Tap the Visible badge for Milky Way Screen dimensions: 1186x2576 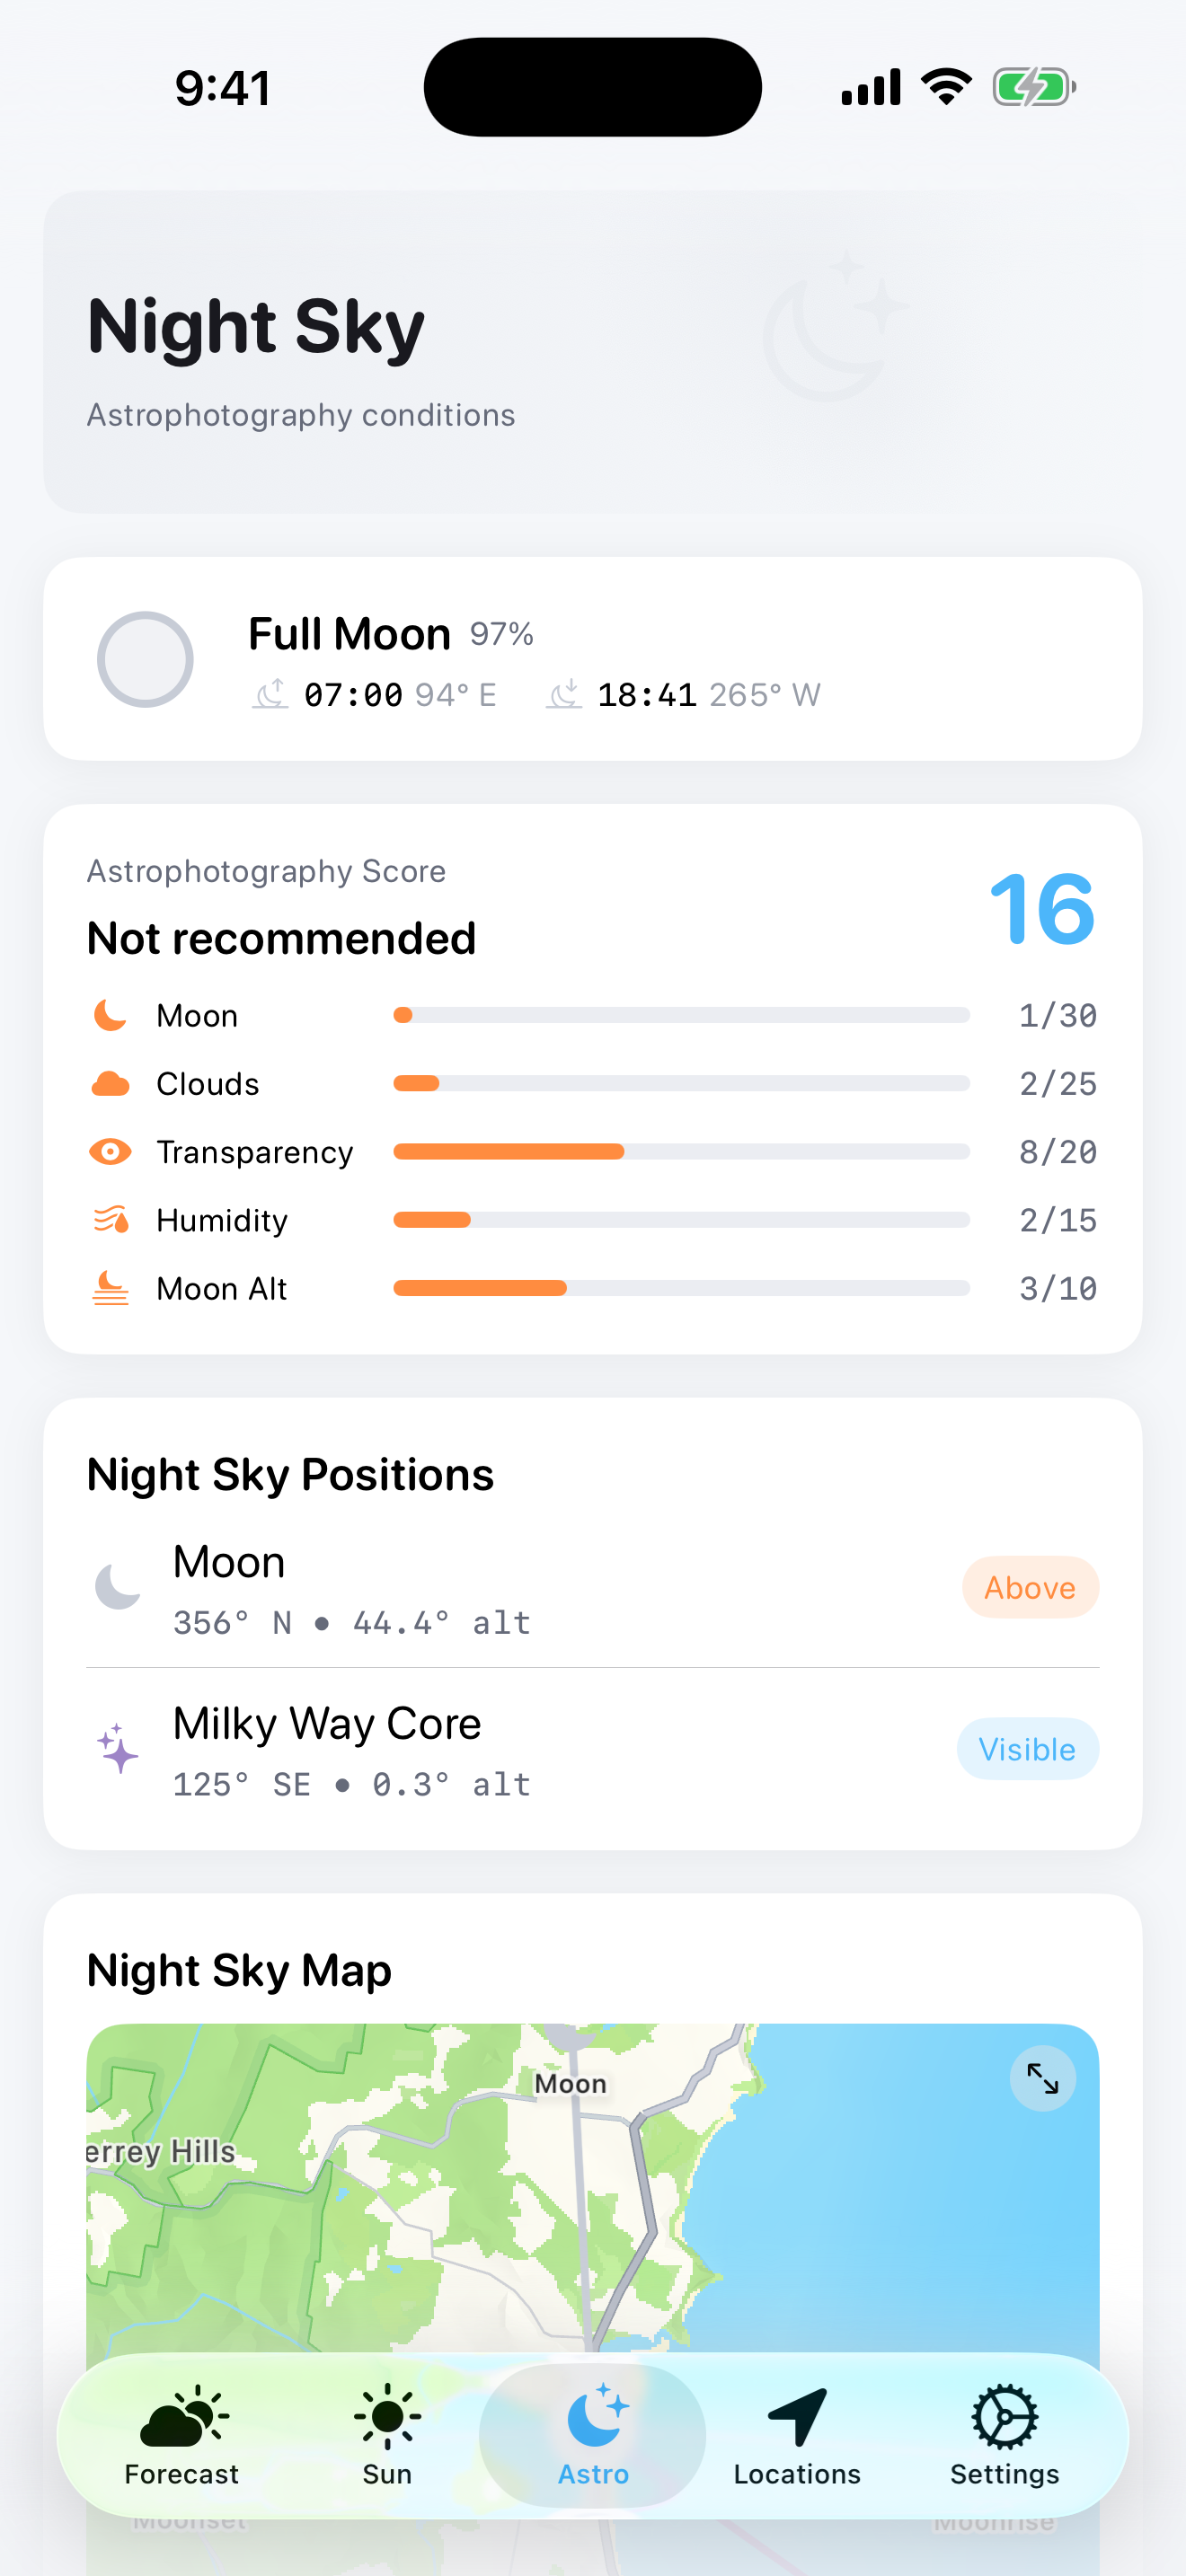click(1027, 1749)
